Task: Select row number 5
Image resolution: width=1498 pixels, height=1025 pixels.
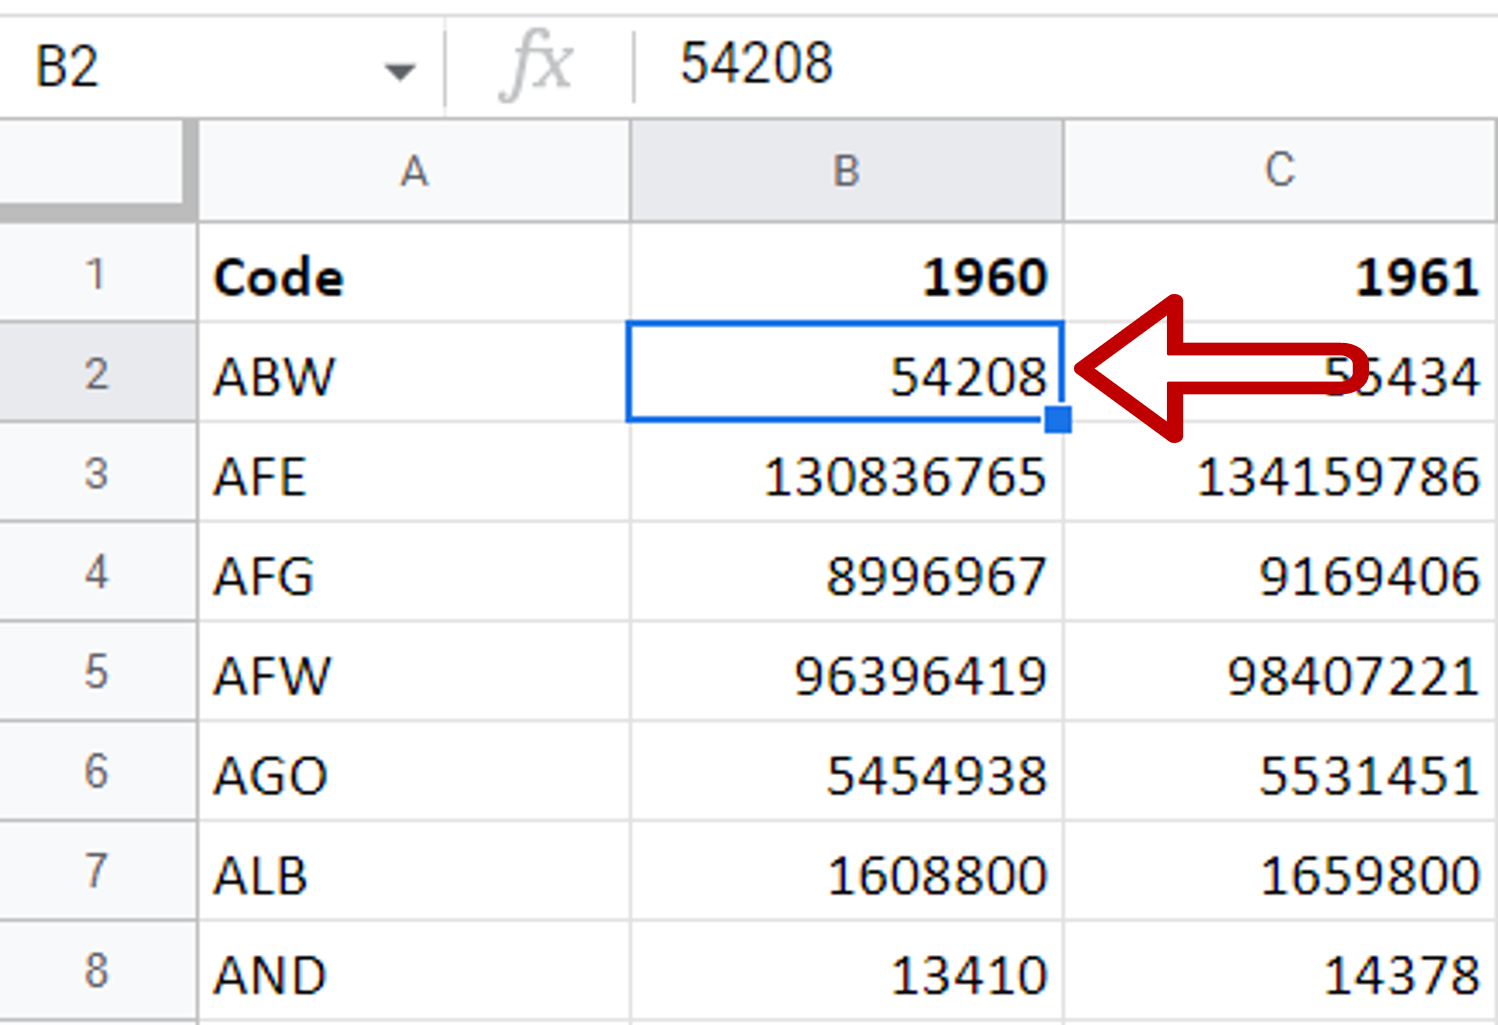Action: click(95, 672)
